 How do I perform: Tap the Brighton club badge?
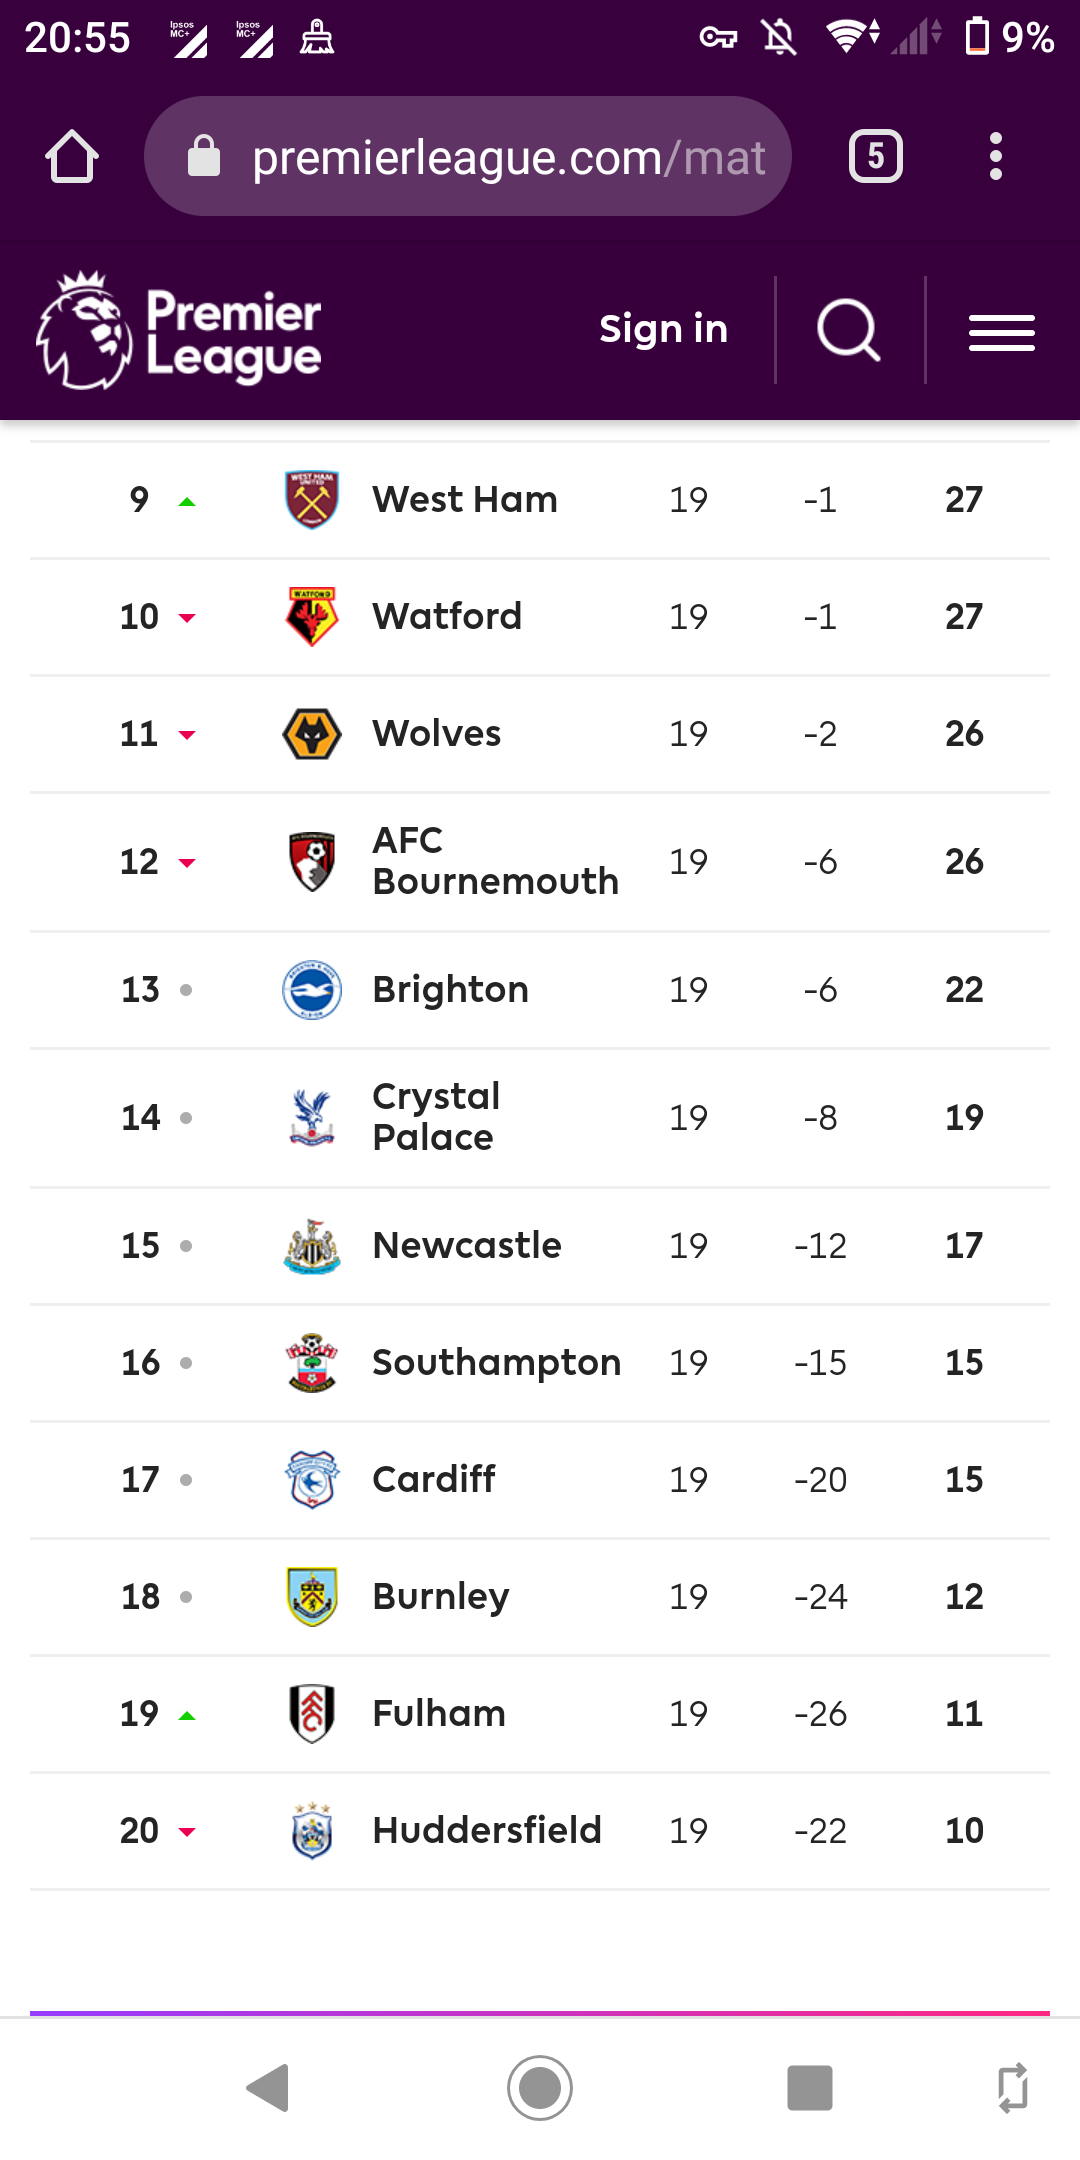[x=312, y=989]
